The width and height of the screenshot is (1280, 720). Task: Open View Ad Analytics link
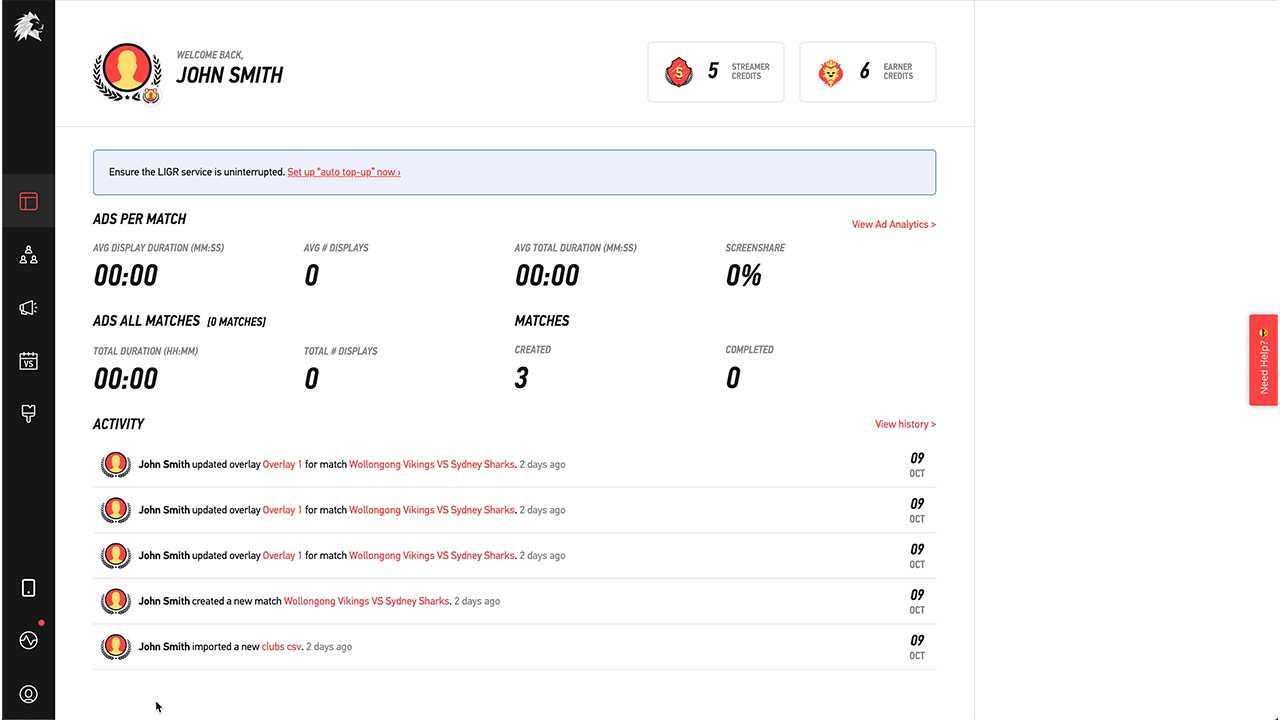click(x=893, y=225)
